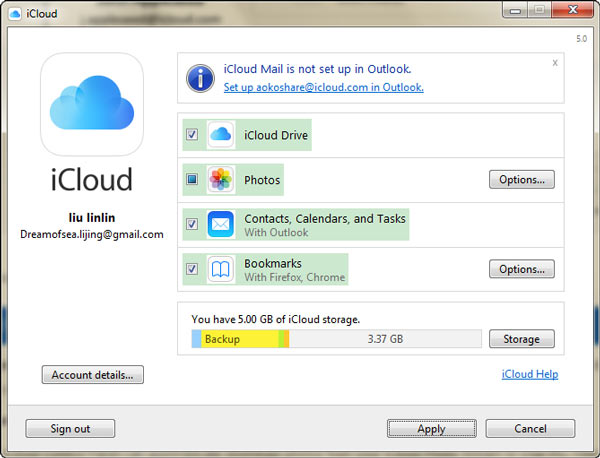Click the You have 5.00 GB storage text

tap(276, 319)
